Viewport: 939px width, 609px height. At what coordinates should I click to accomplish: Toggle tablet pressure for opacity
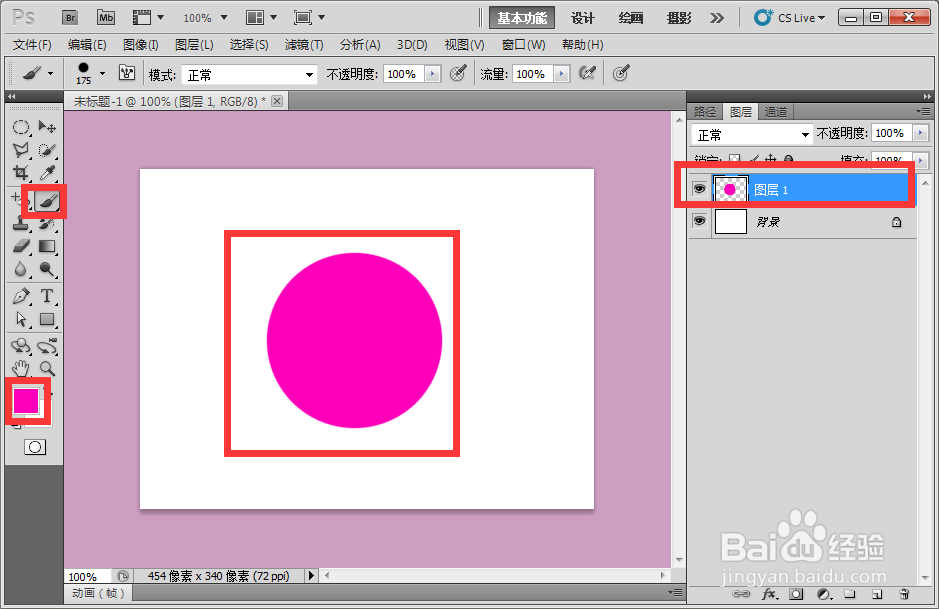click(x=458, y=74)
